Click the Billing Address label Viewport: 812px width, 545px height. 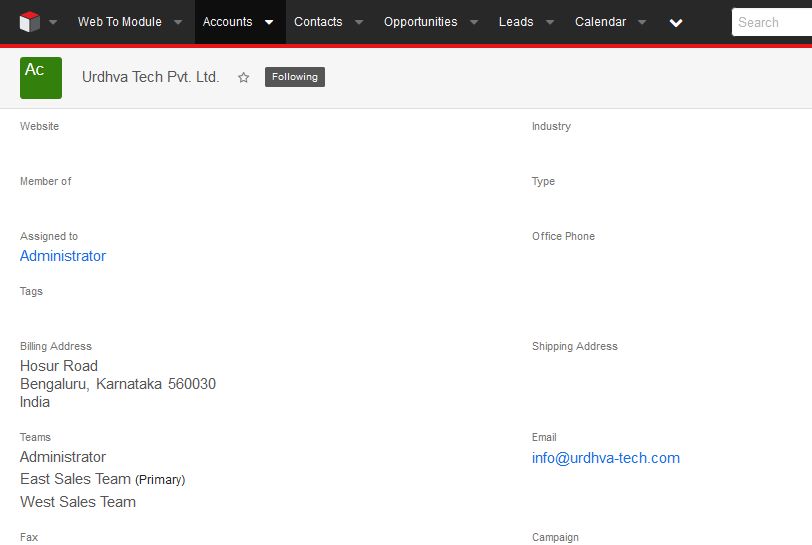(56, 346)
